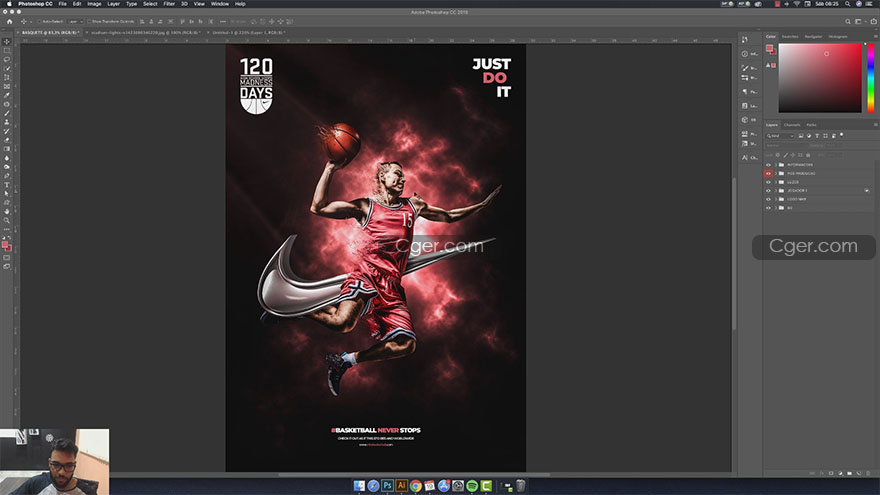880x495 pixels.
Task: Select the History Brush tool
Action: (x=7, y=131)
